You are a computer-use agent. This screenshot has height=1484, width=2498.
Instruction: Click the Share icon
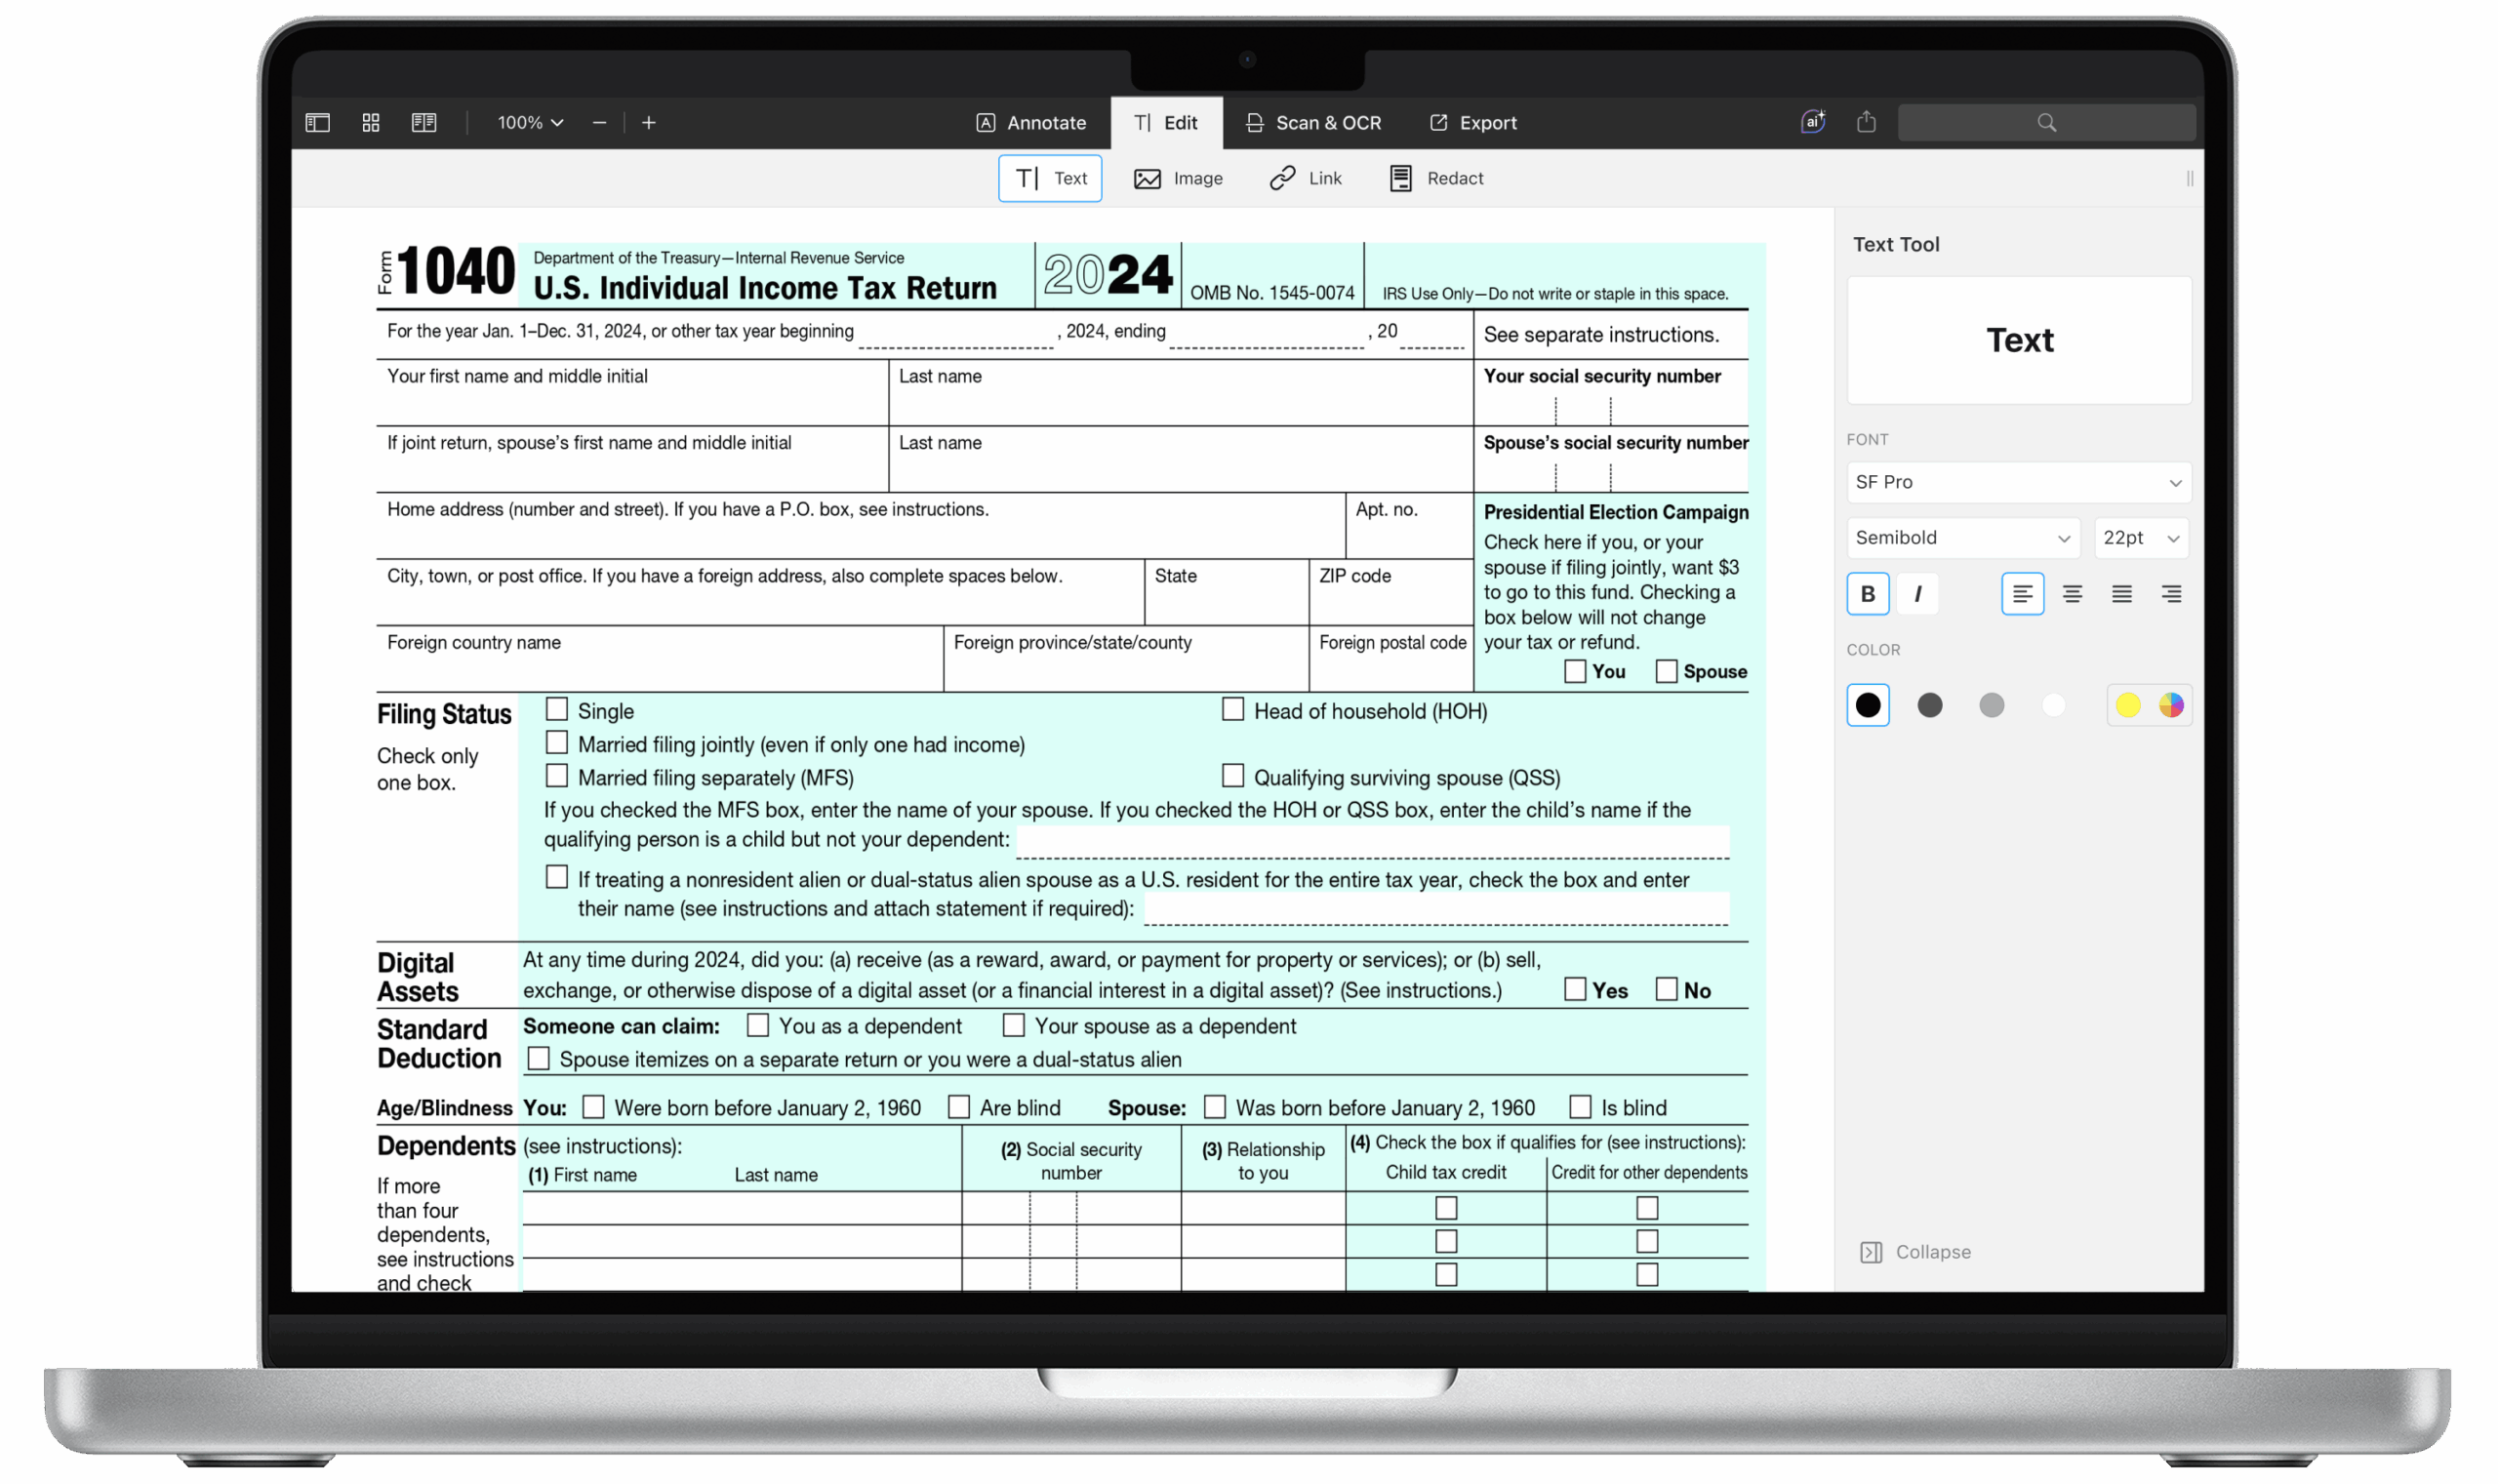click(x=1866, y=121)
